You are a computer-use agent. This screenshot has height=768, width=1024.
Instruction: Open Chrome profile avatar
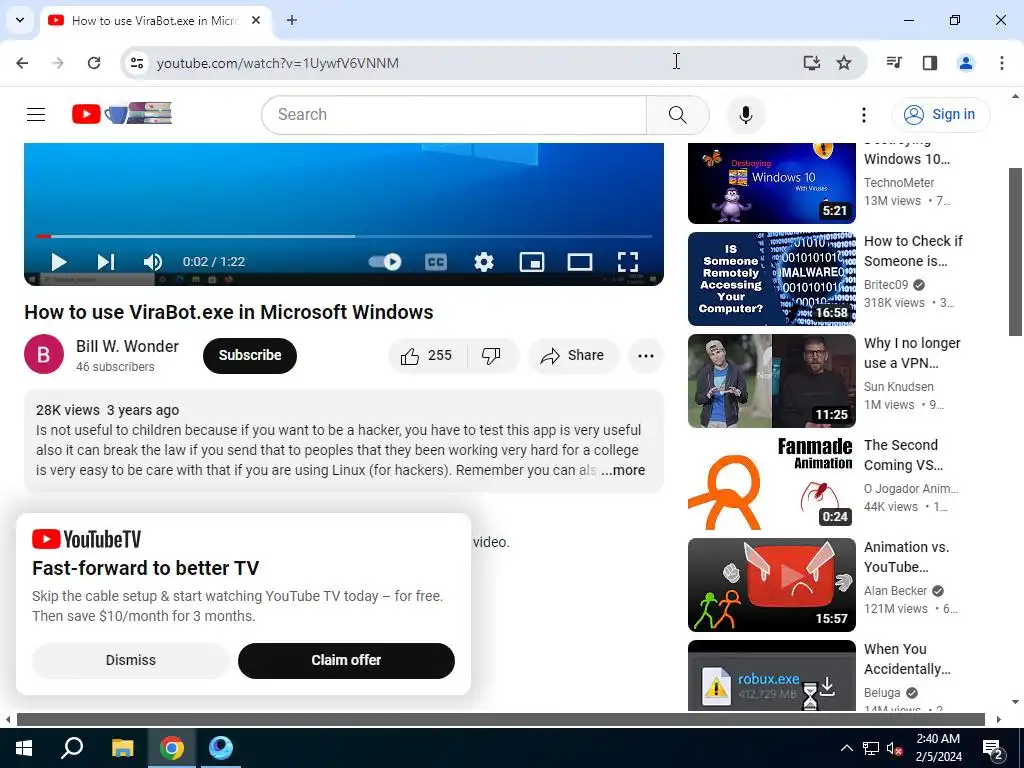(966, 63)
